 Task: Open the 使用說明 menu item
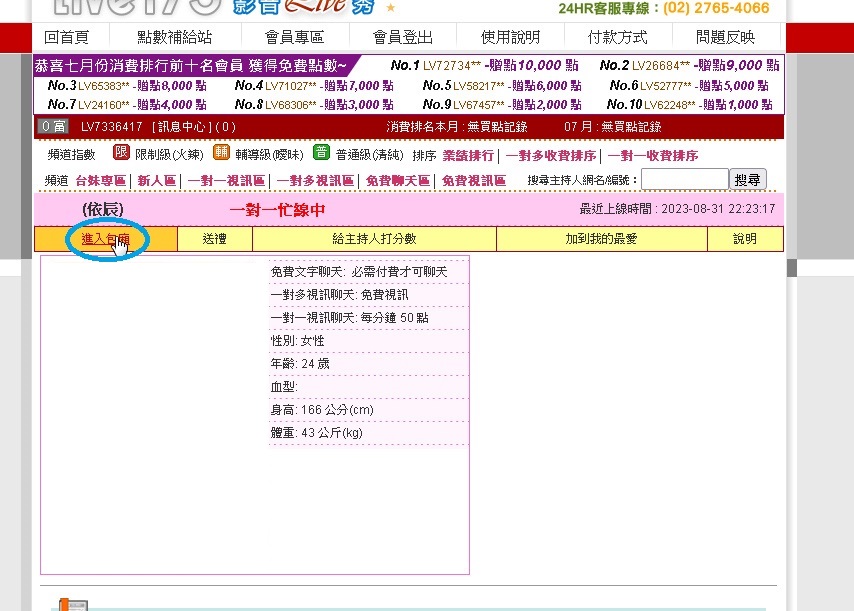510,37
